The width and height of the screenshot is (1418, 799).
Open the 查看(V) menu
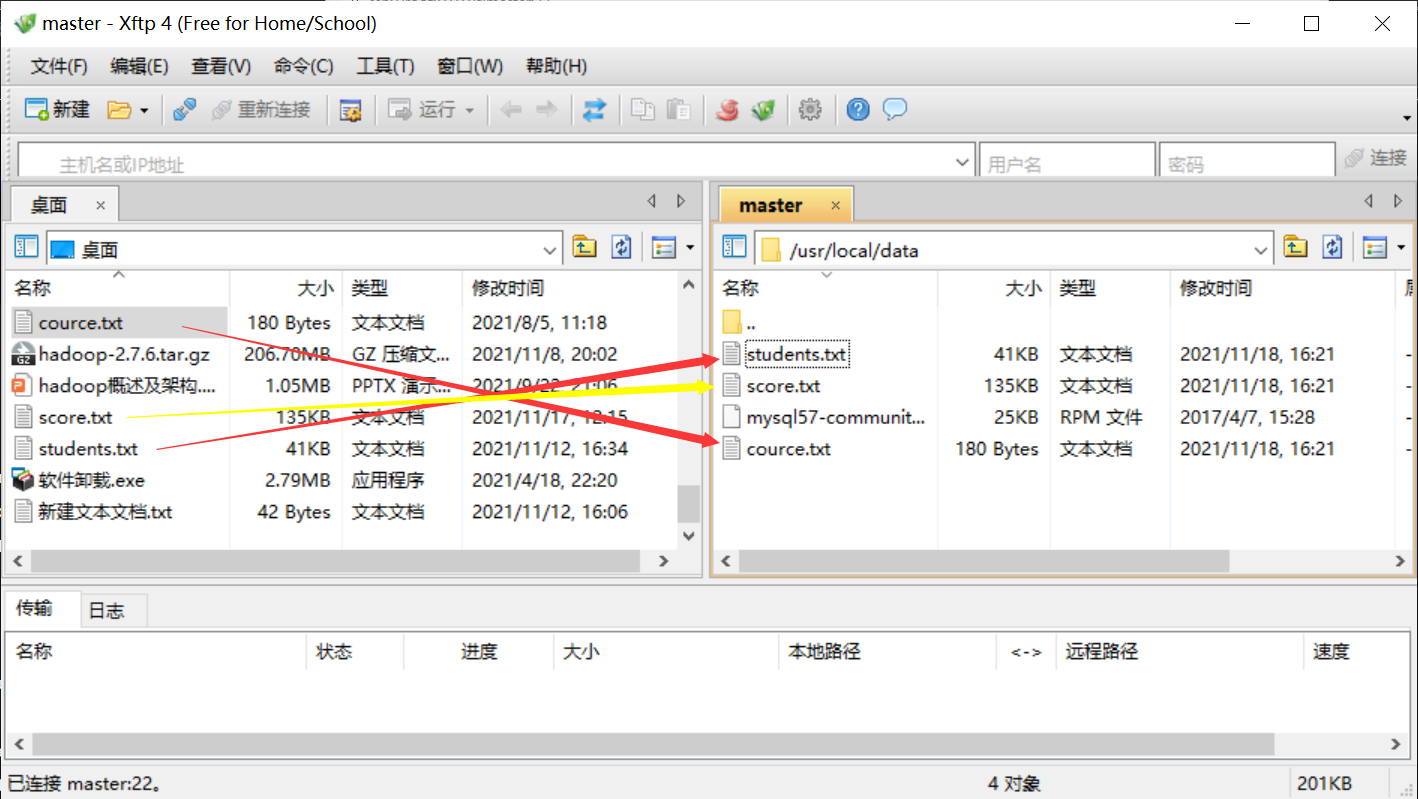tap(221, 66)
